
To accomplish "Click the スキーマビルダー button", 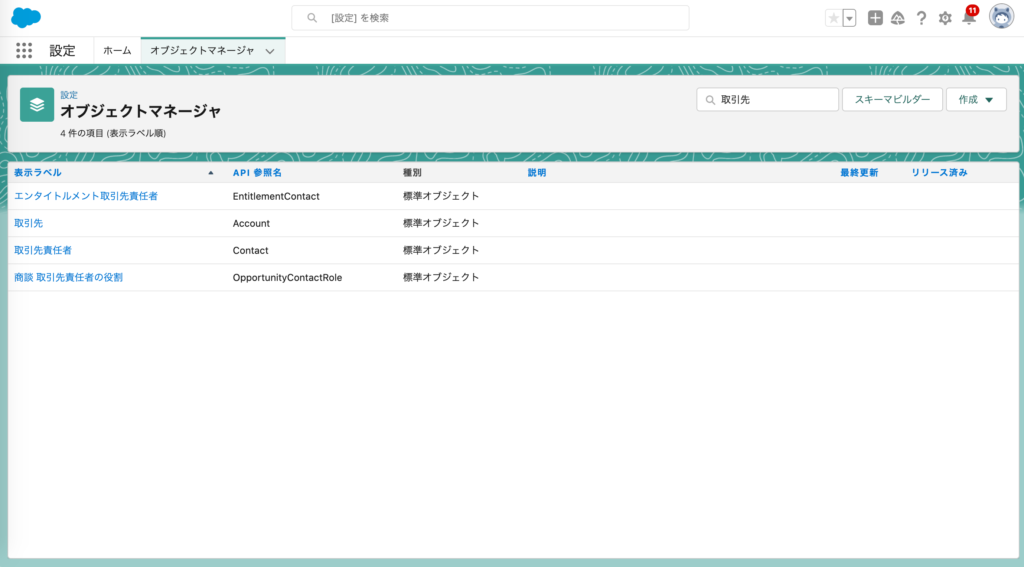I will [892, 100].
